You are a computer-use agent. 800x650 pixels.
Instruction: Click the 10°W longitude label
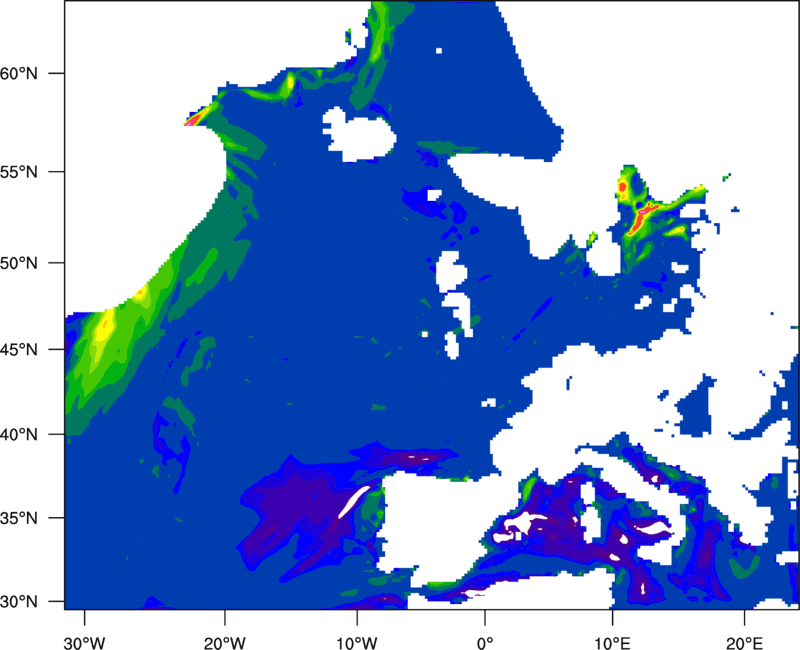[x=356, y=643]
